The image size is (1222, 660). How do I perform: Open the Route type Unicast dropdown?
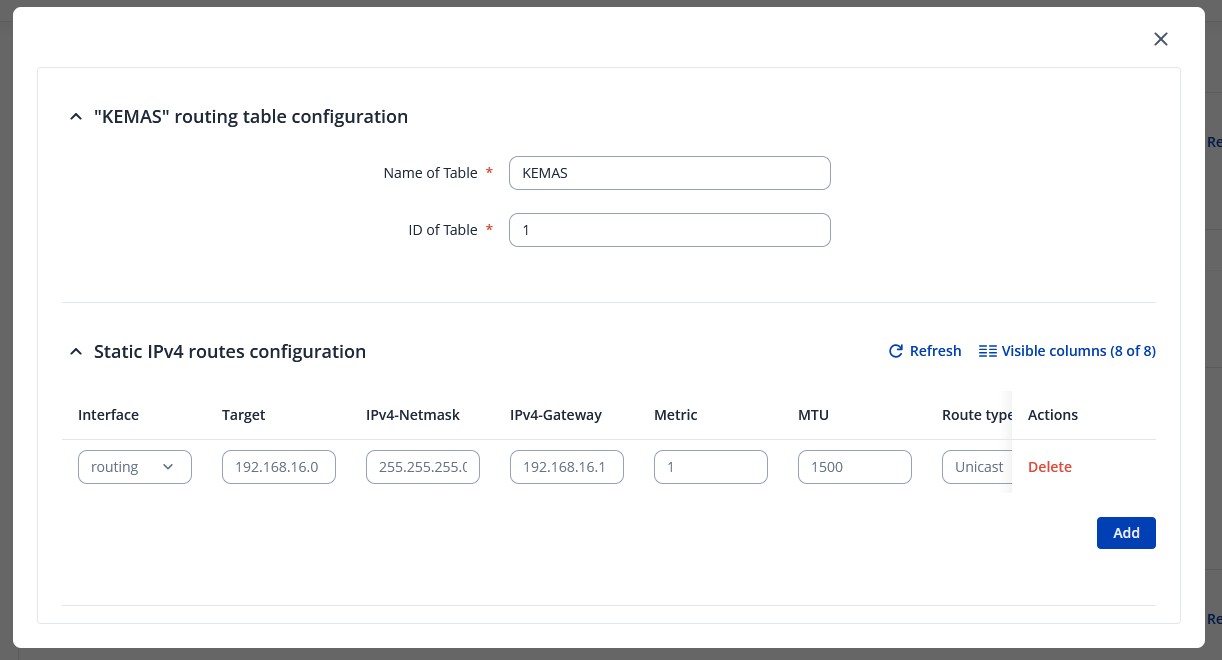pyautogui.click(x=976, y=467)
